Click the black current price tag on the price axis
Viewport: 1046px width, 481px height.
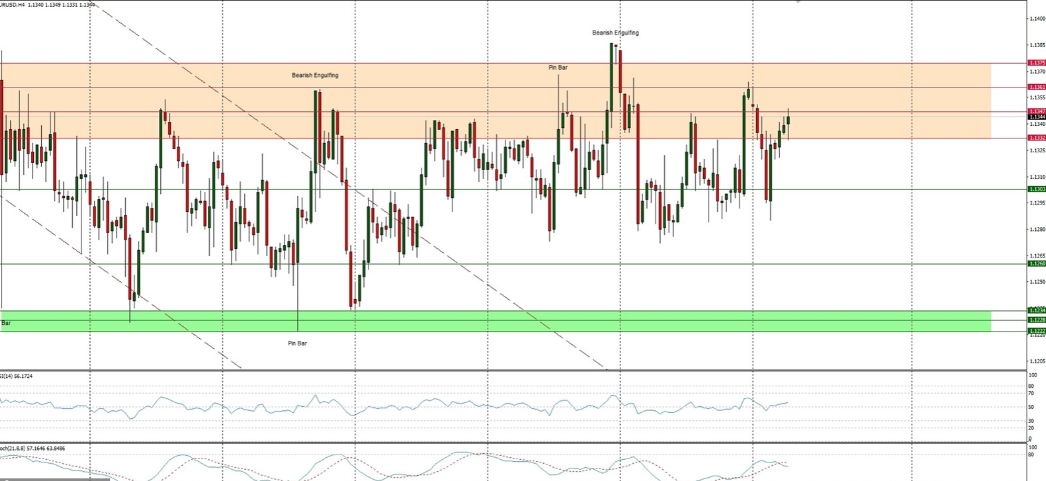(x=1036, y=117)
